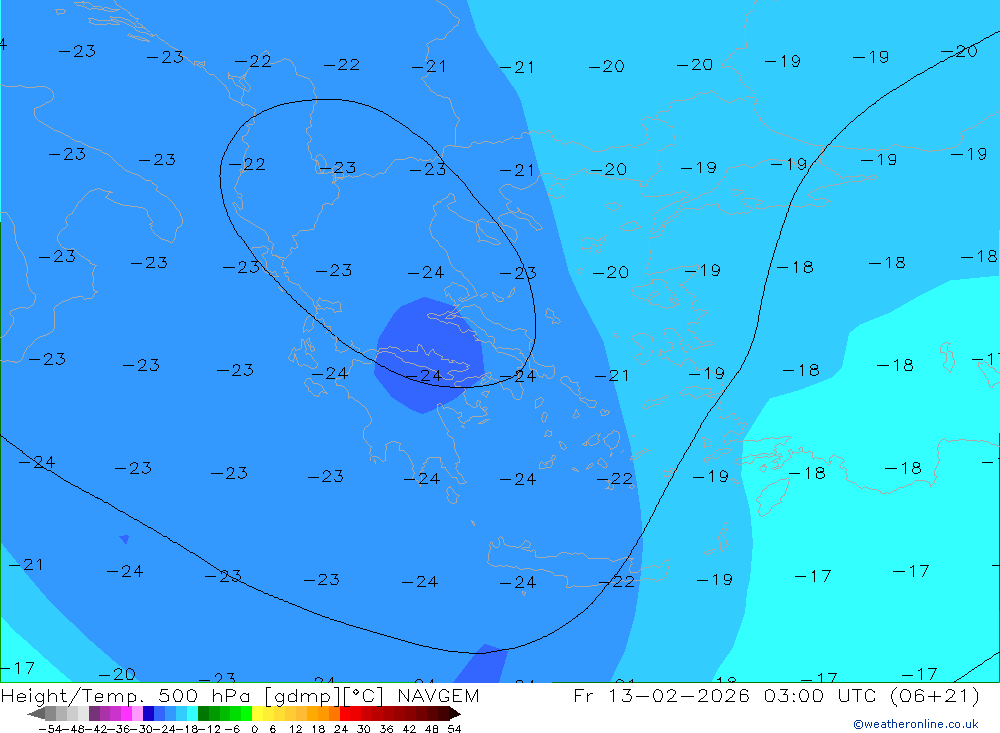Viewport: 1000px width, 733px height.
Task: Select the 'Height/Temp.' title text
Action: click(x=73, y=695)
